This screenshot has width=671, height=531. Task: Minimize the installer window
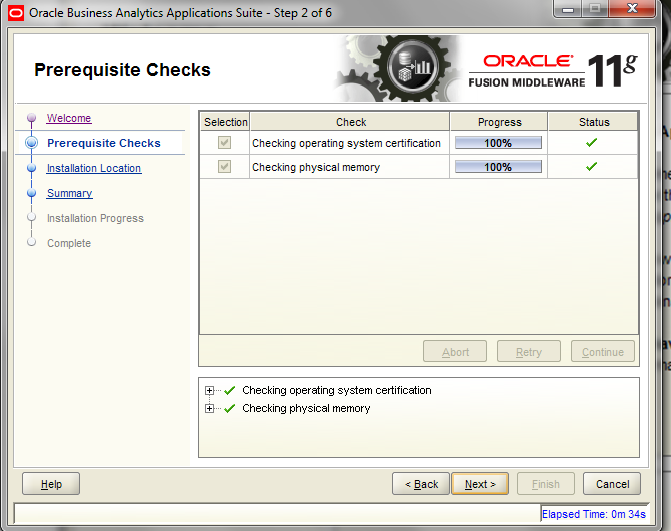[567, 9]
